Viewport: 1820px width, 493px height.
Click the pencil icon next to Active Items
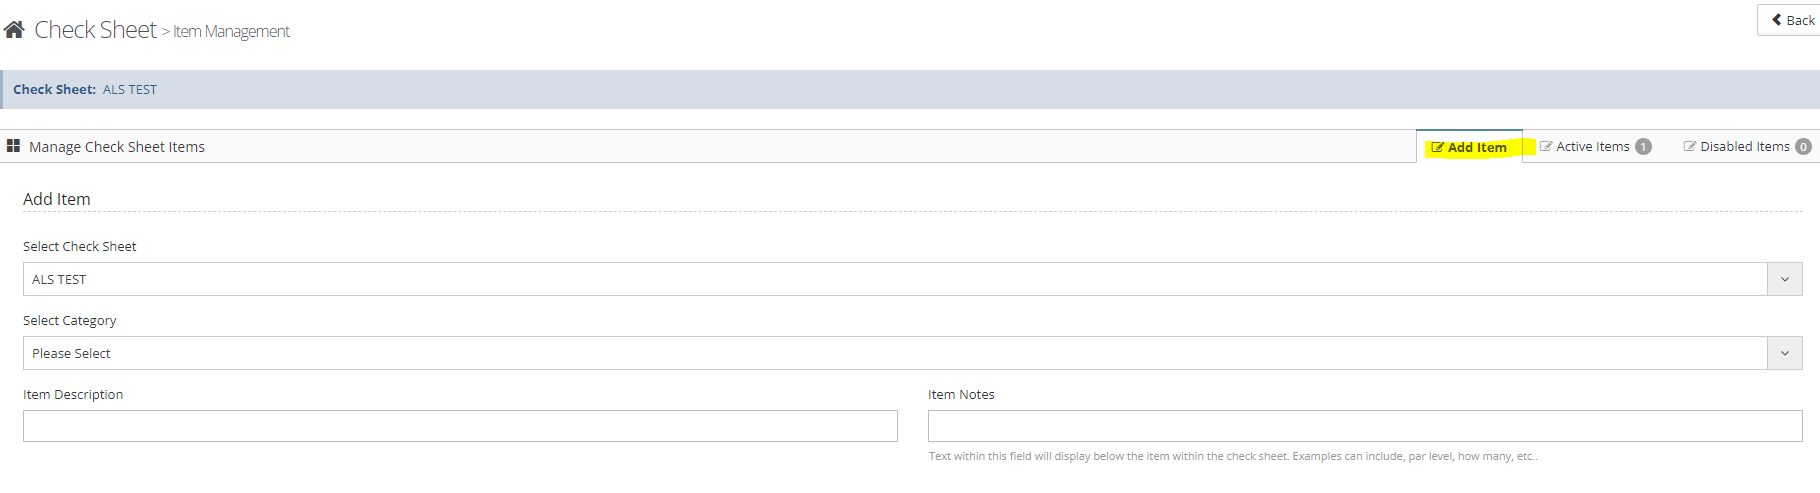point(1546,146)
